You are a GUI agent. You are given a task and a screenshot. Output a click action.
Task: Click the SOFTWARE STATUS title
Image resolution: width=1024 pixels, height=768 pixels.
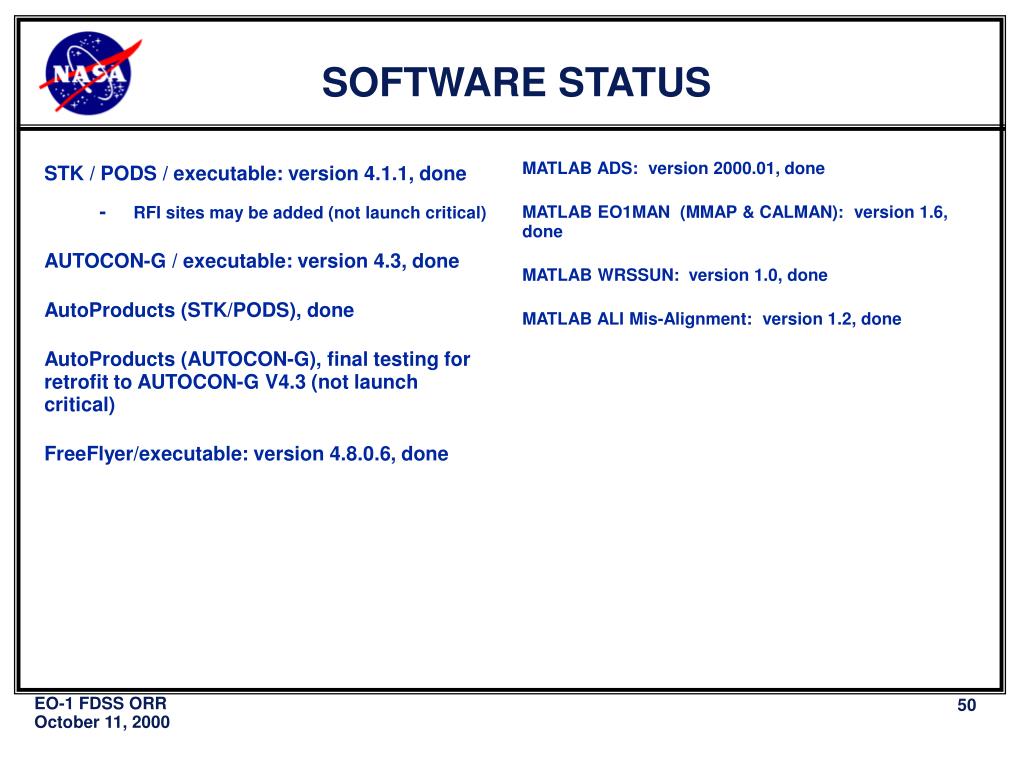[x=516, y=82]
